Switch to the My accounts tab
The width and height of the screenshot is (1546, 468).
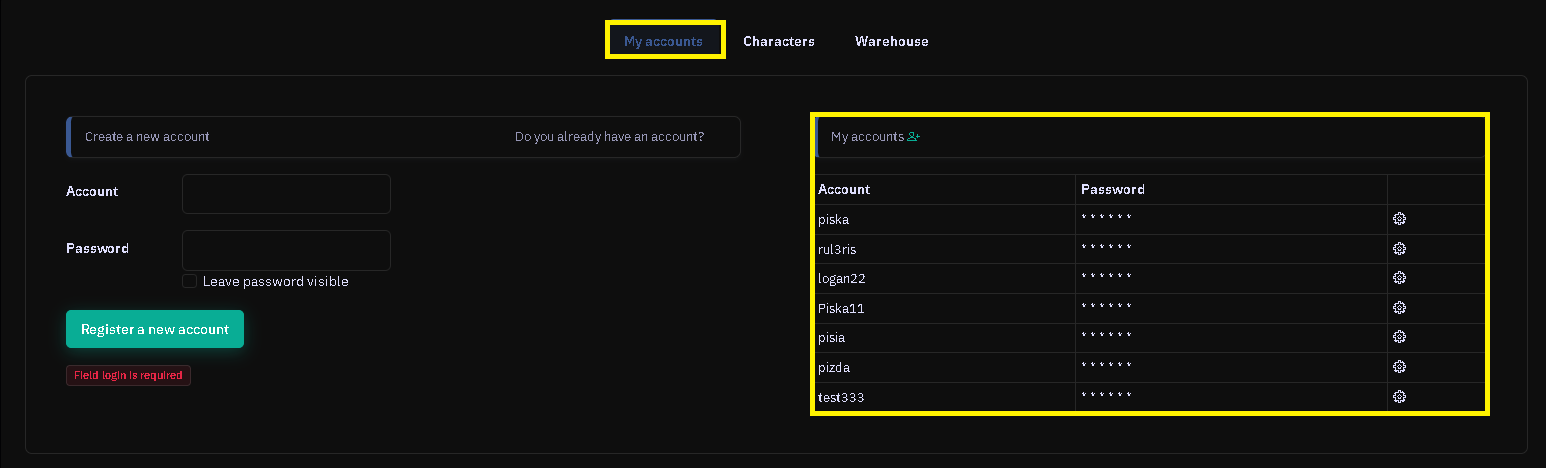click(663, 41)
